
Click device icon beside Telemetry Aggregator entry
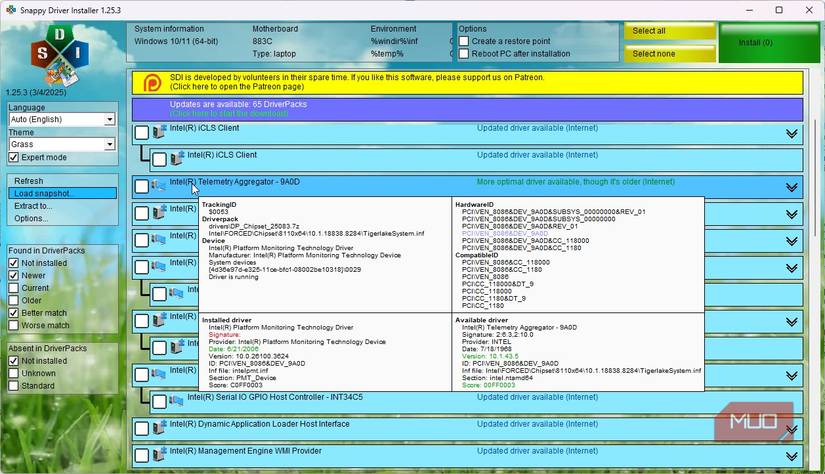coord(159,186)
